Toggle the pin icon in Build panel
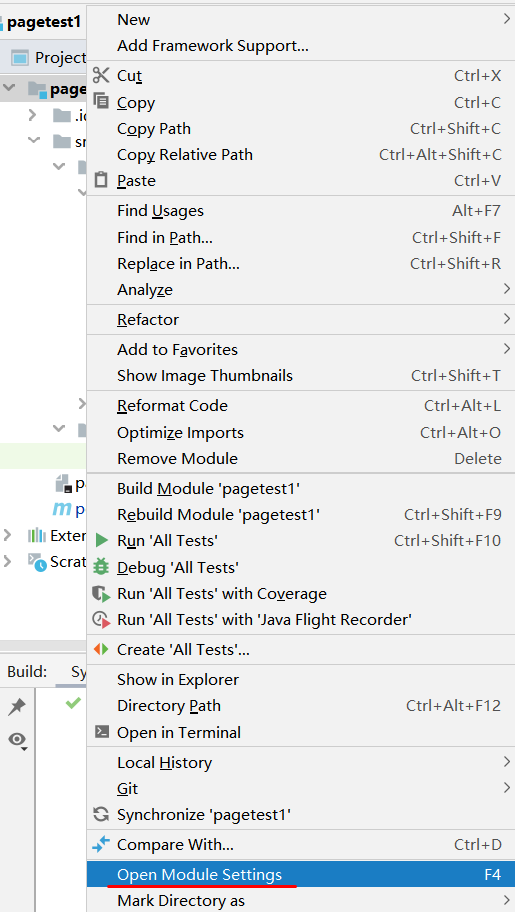This screenshot has height=912, width=515. [x=17, y=707]
